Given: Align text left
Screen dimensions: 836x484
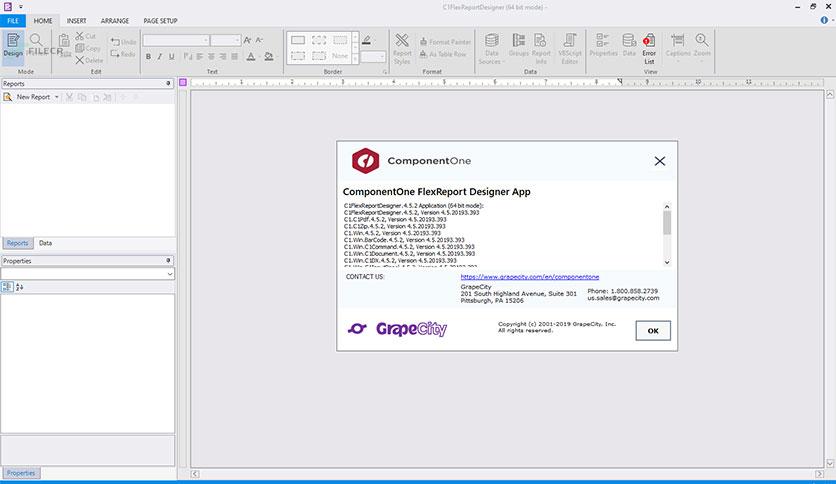Looking at the screenshot, I should coord(200,57).
